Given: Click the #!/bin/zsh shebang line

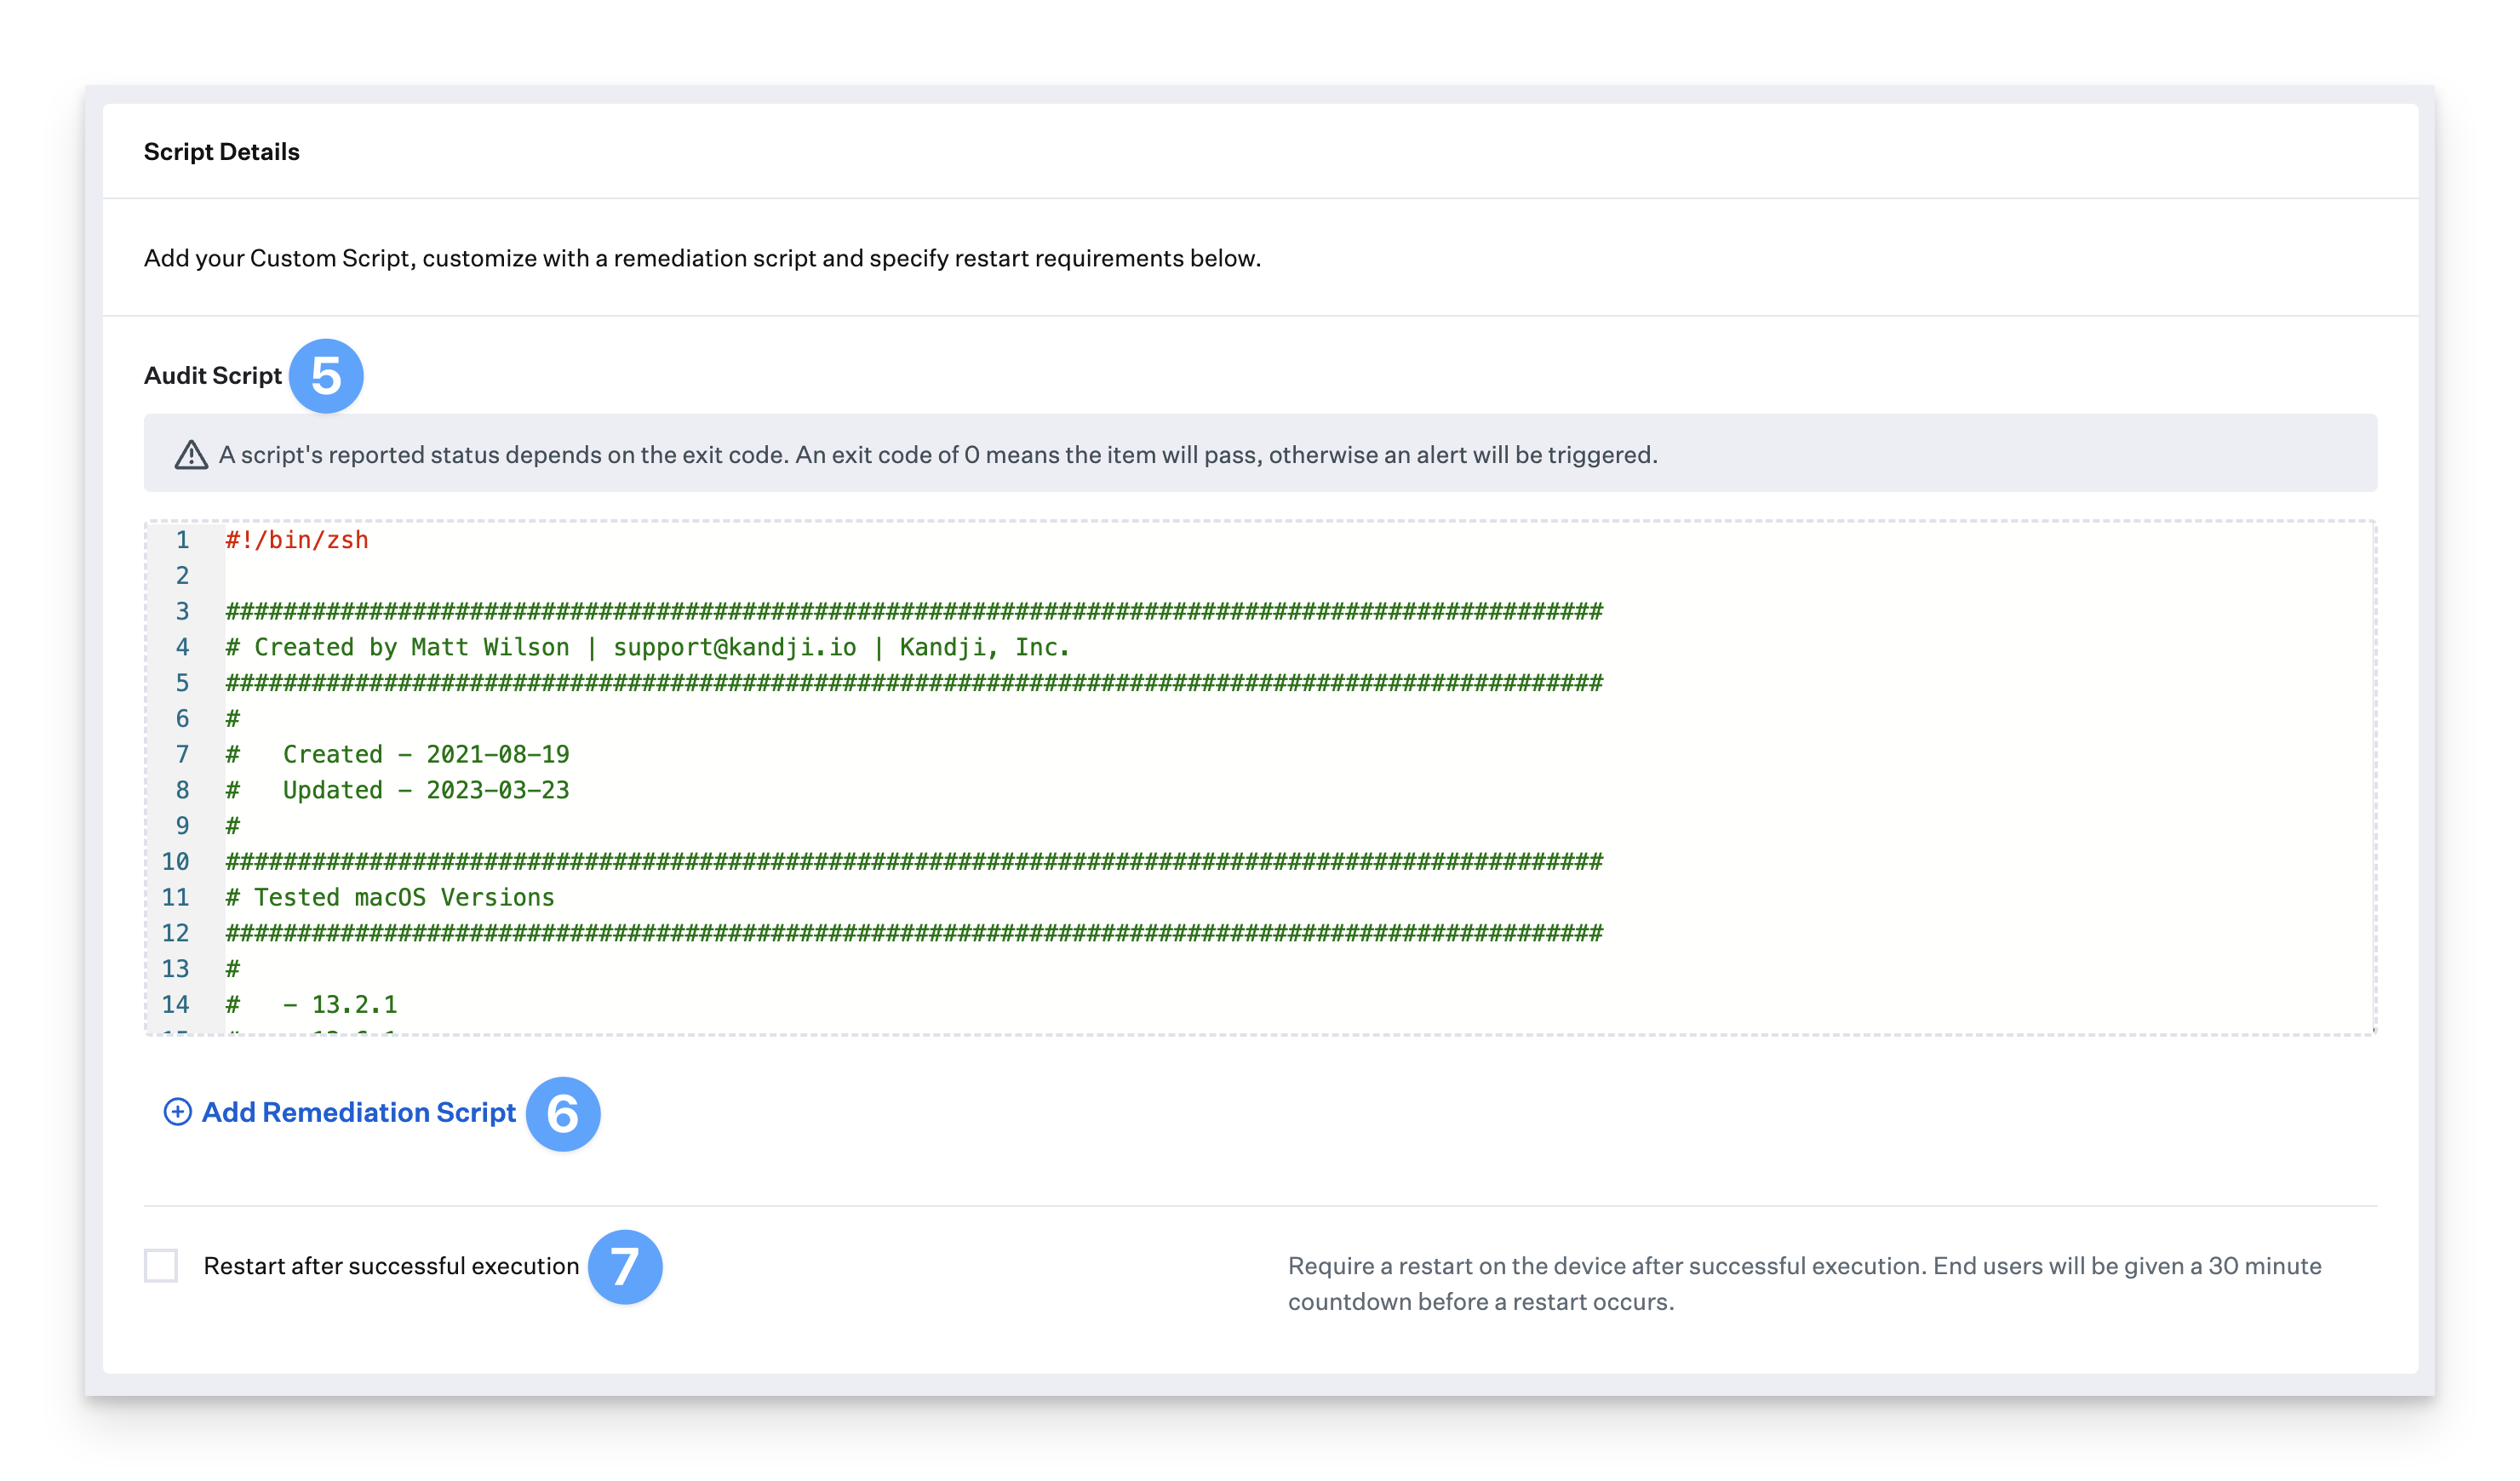Looking at the screenshot, I should [x=297, y=540].
